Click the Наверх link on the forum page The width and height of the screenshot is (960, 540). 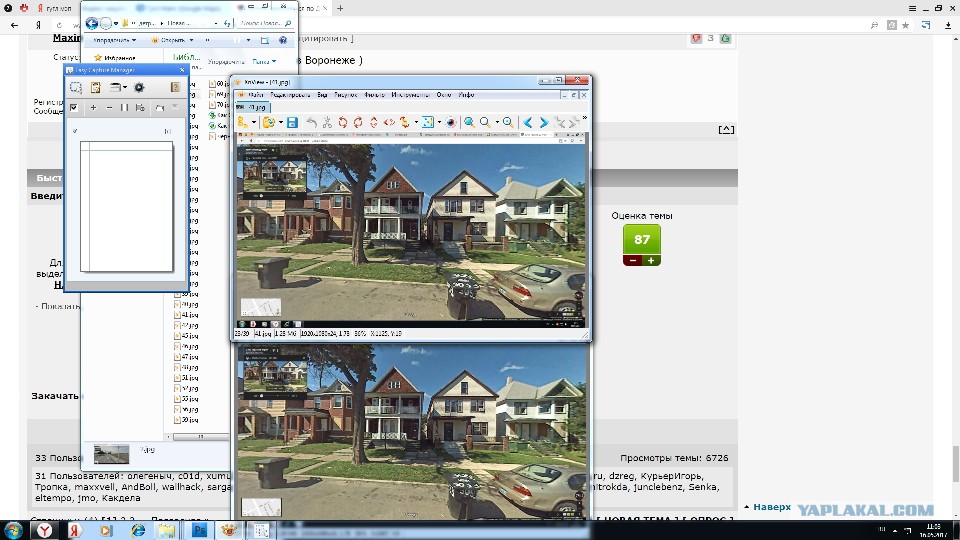771,507
